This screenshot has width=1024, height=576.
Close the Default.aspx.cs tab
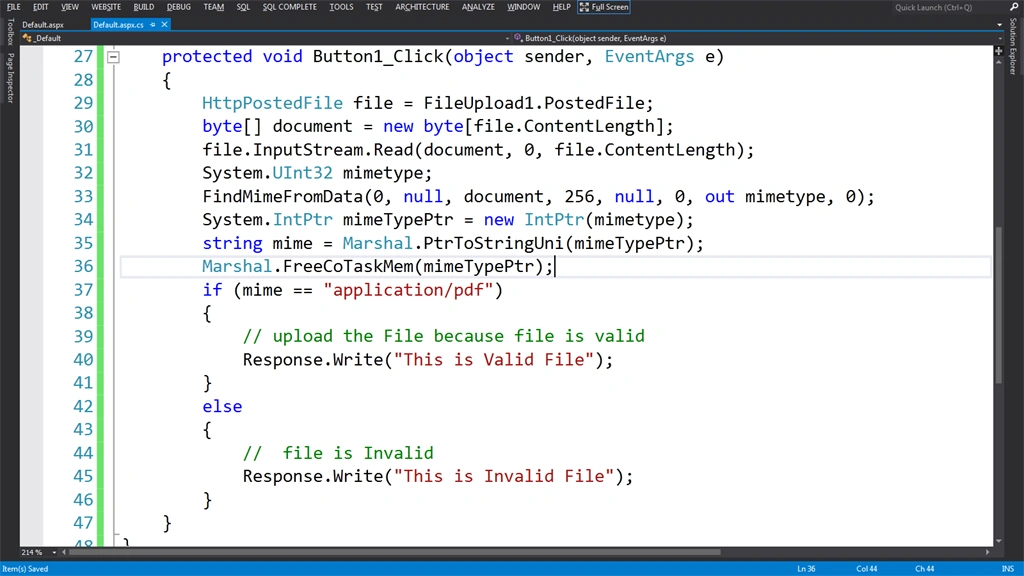[165, 25]
